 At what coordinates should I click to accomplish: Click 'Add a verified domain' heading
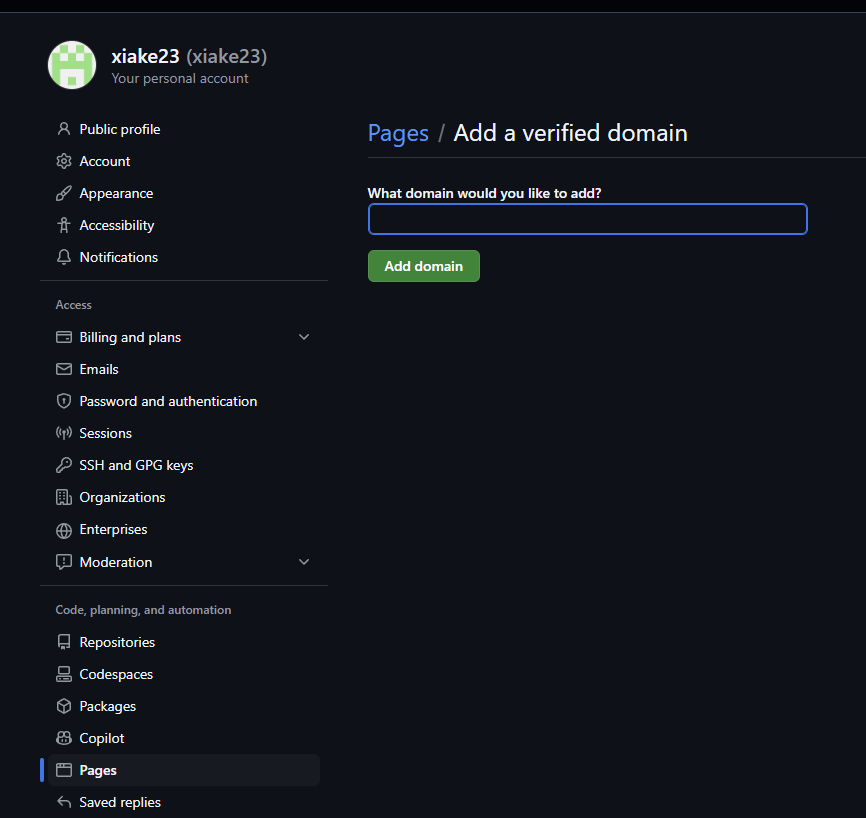pyautogui.click(x=571, y=133)
